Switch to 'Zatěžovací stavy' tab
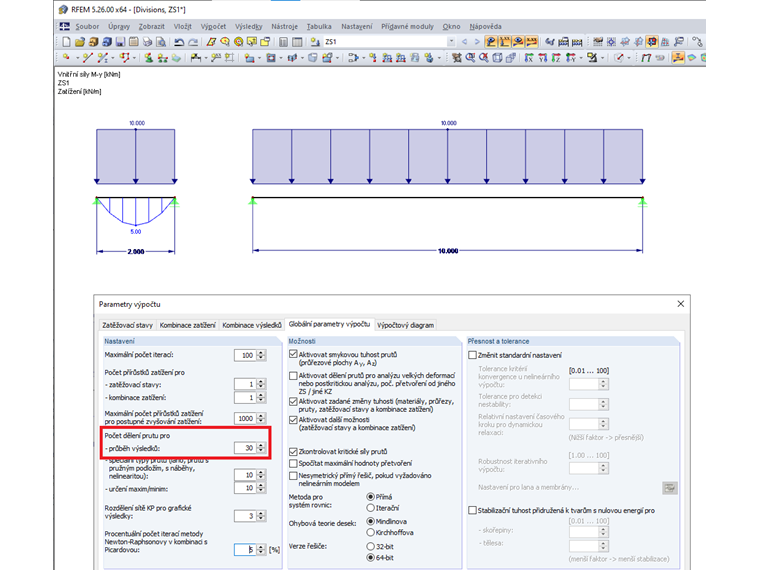Viewport: 760px width, 570px height. (x=127, y=325)
